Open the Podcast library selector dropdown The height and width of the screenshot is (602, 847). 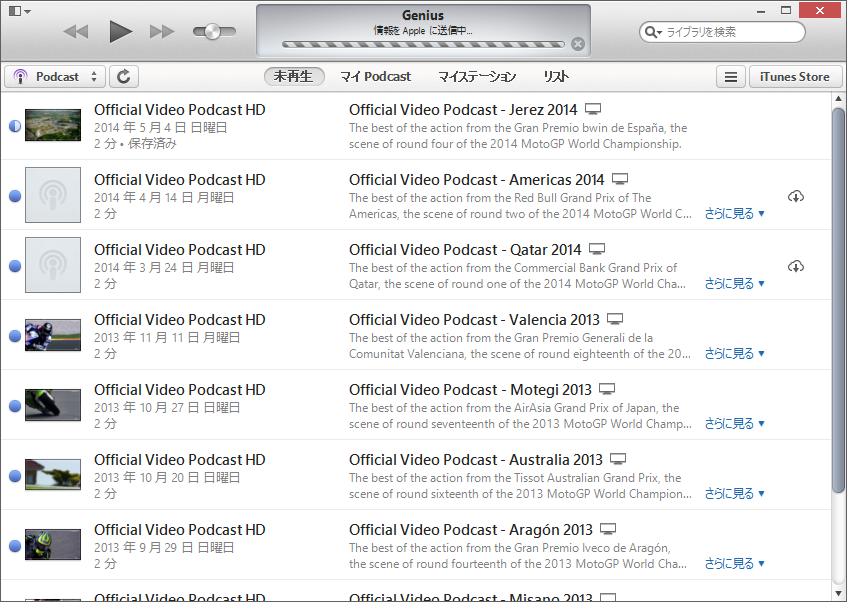pyautogui.click(x=55, y=77)
